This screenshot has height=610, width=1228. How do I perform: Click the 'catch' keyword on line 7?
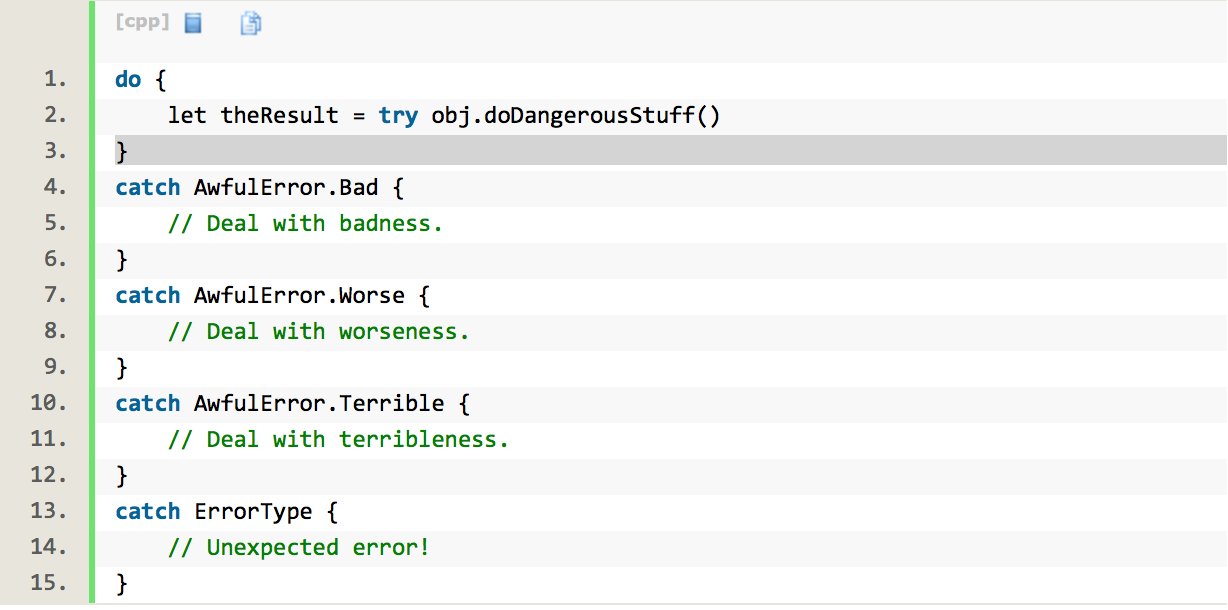[148, 295]
